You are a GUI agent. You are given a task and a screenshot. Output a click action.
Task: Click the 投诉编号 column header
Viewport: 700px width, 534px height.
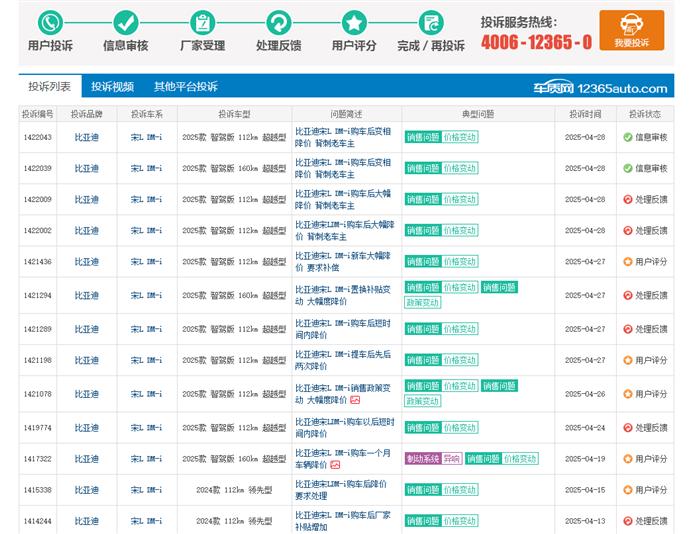38,114
